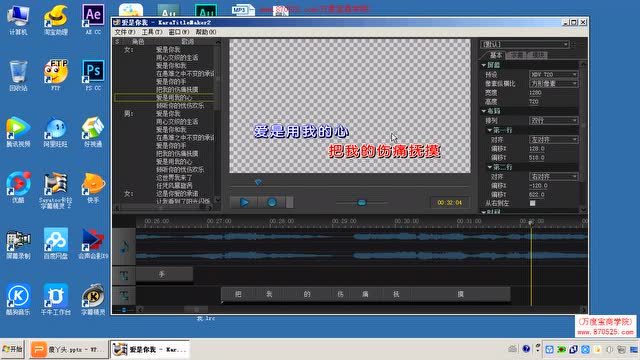The image size is (640, 360).
Task: Click the narrow gray button right of record
Action: coord(290,202)
